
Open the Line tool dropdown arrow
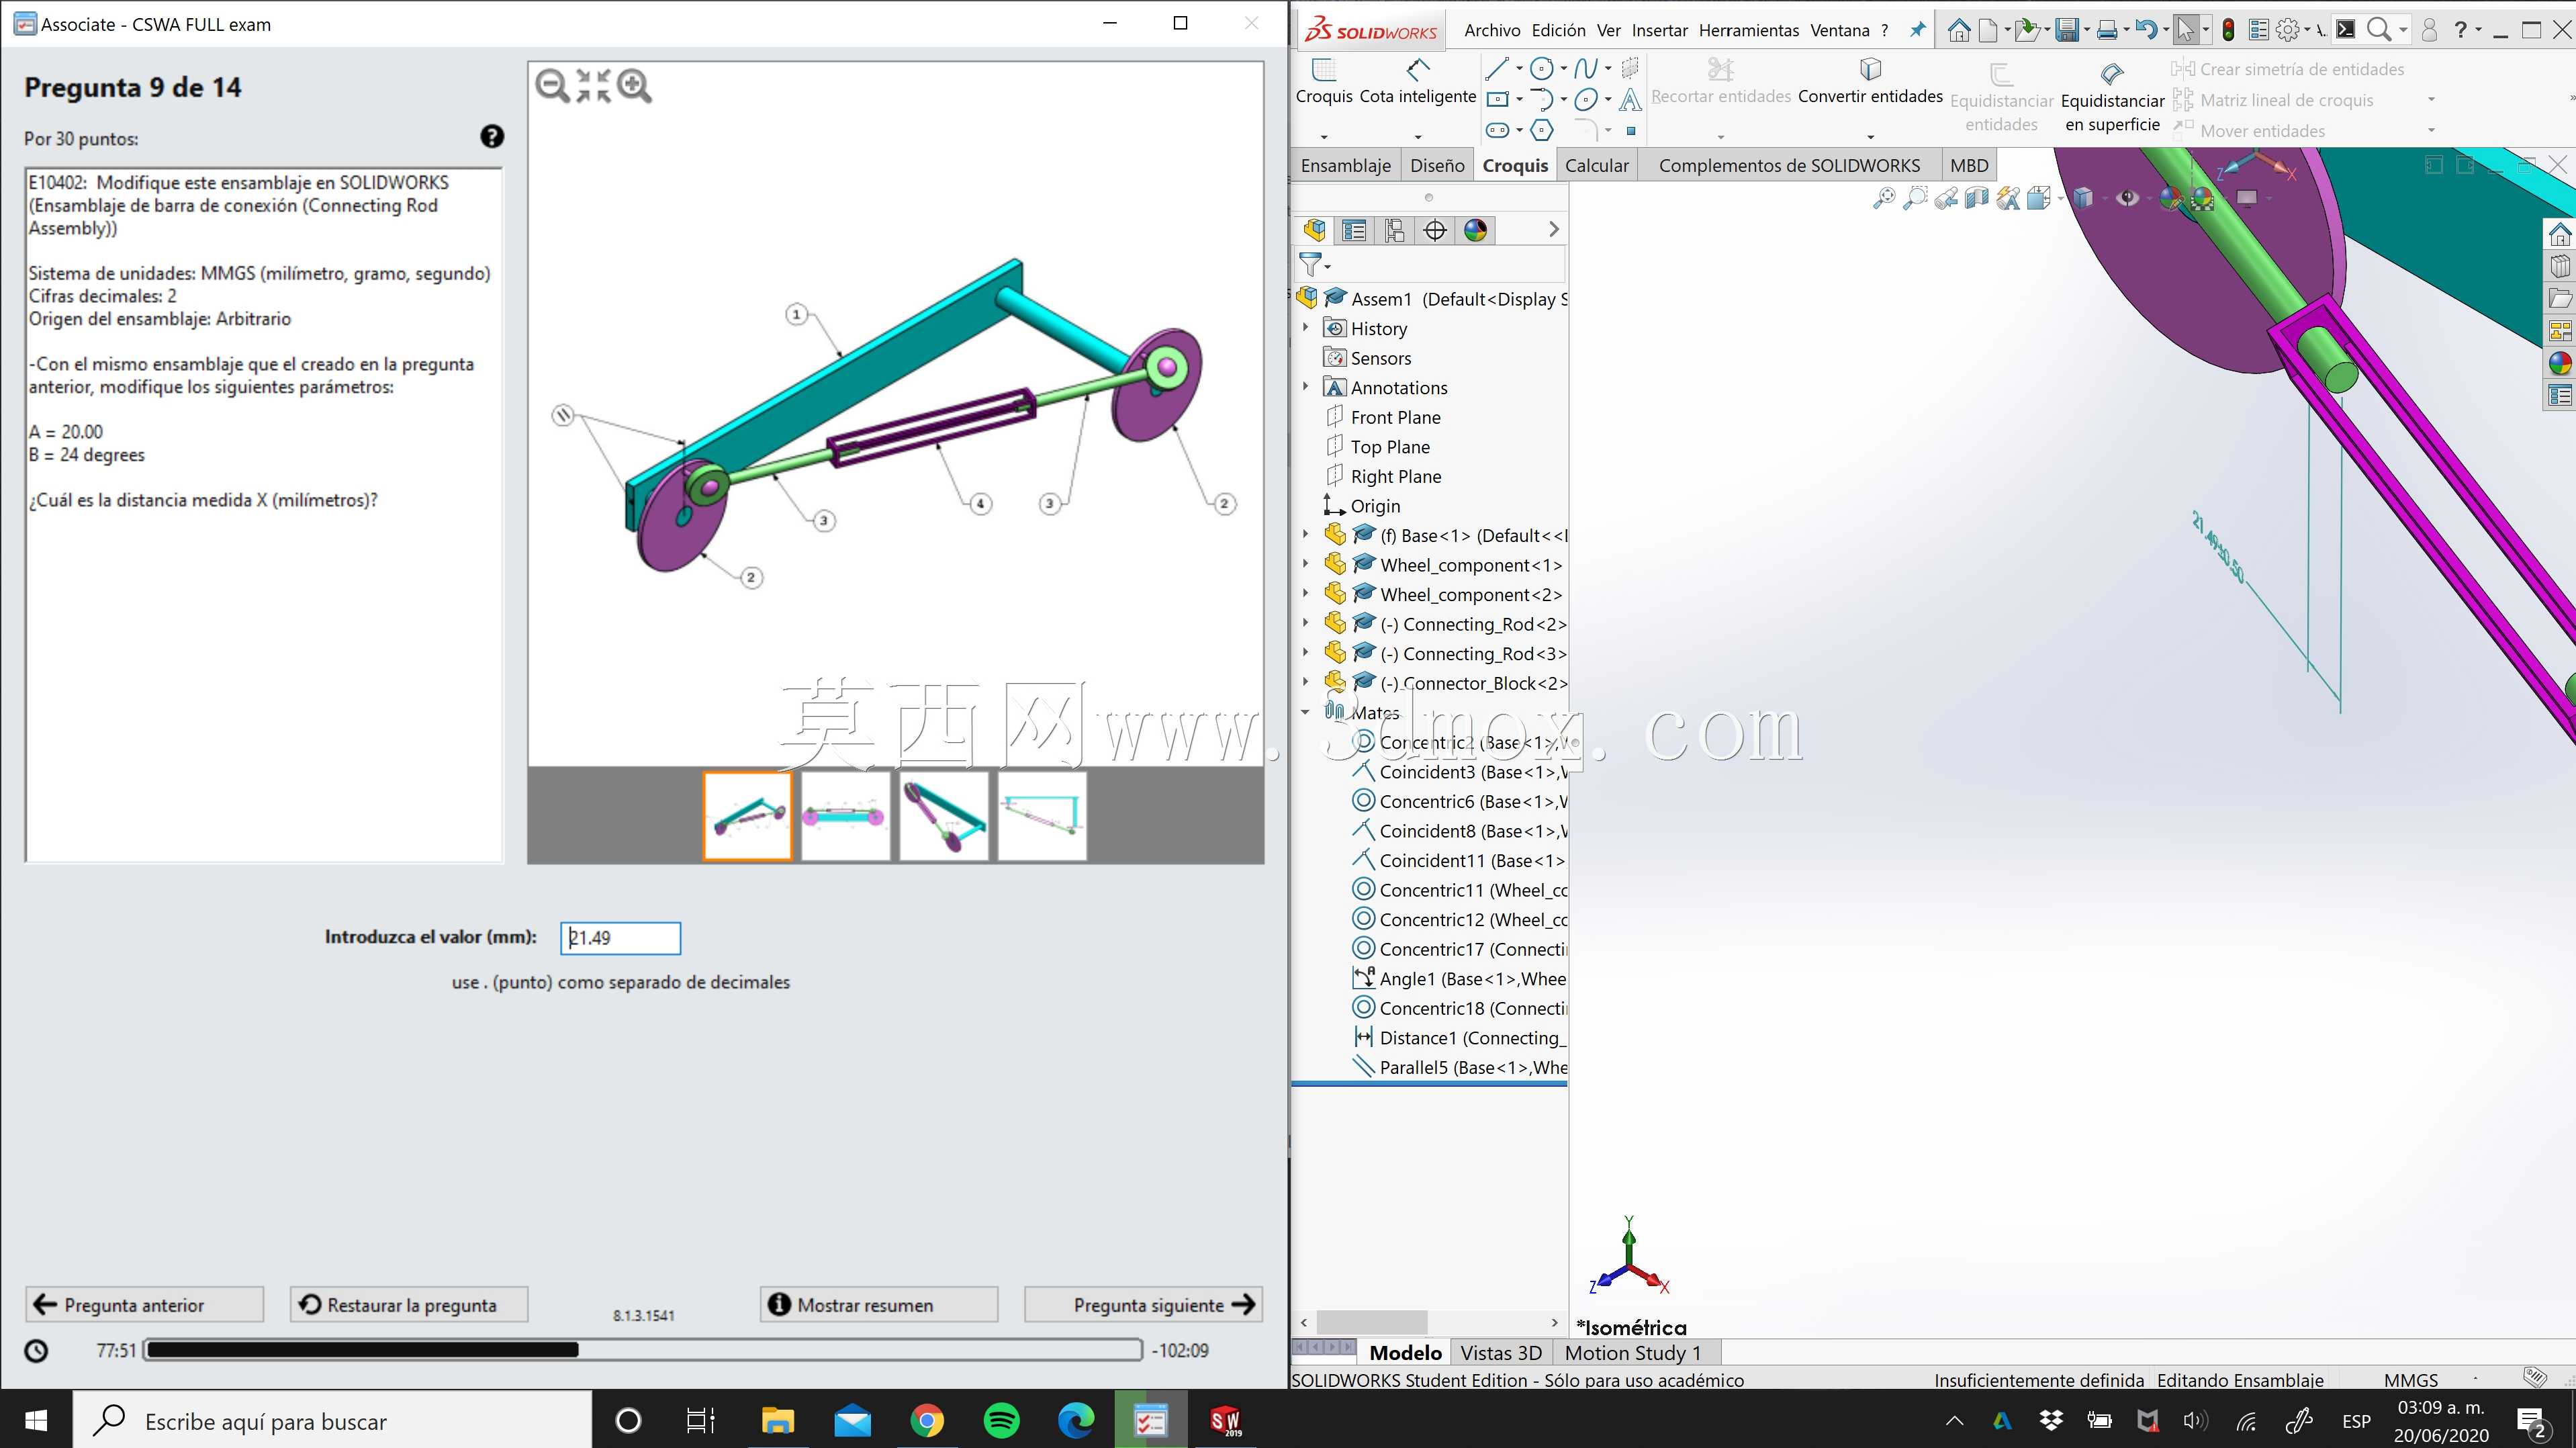point(1519,69)
